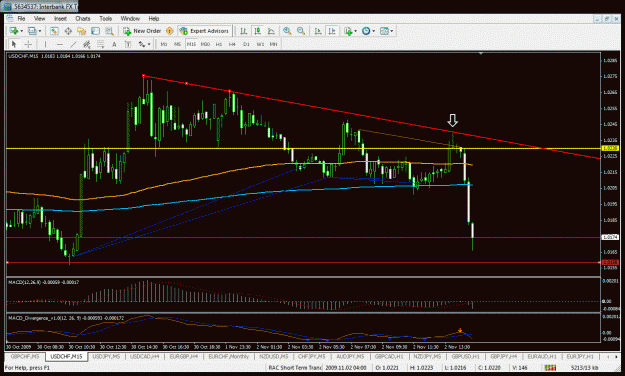The width and height of the screenshot is (625, 376).
Task: Switch timeframe to M5
Action: click(177, 44)
